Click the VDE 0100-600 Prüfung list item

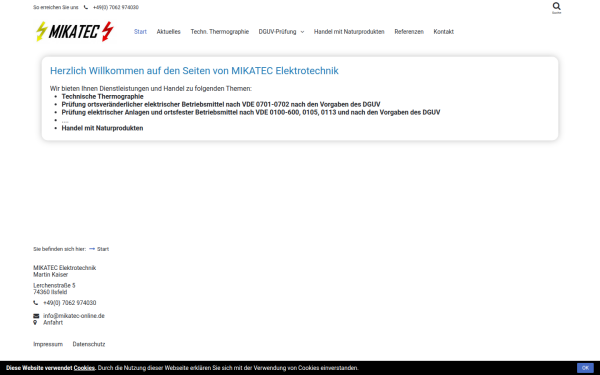251,112
